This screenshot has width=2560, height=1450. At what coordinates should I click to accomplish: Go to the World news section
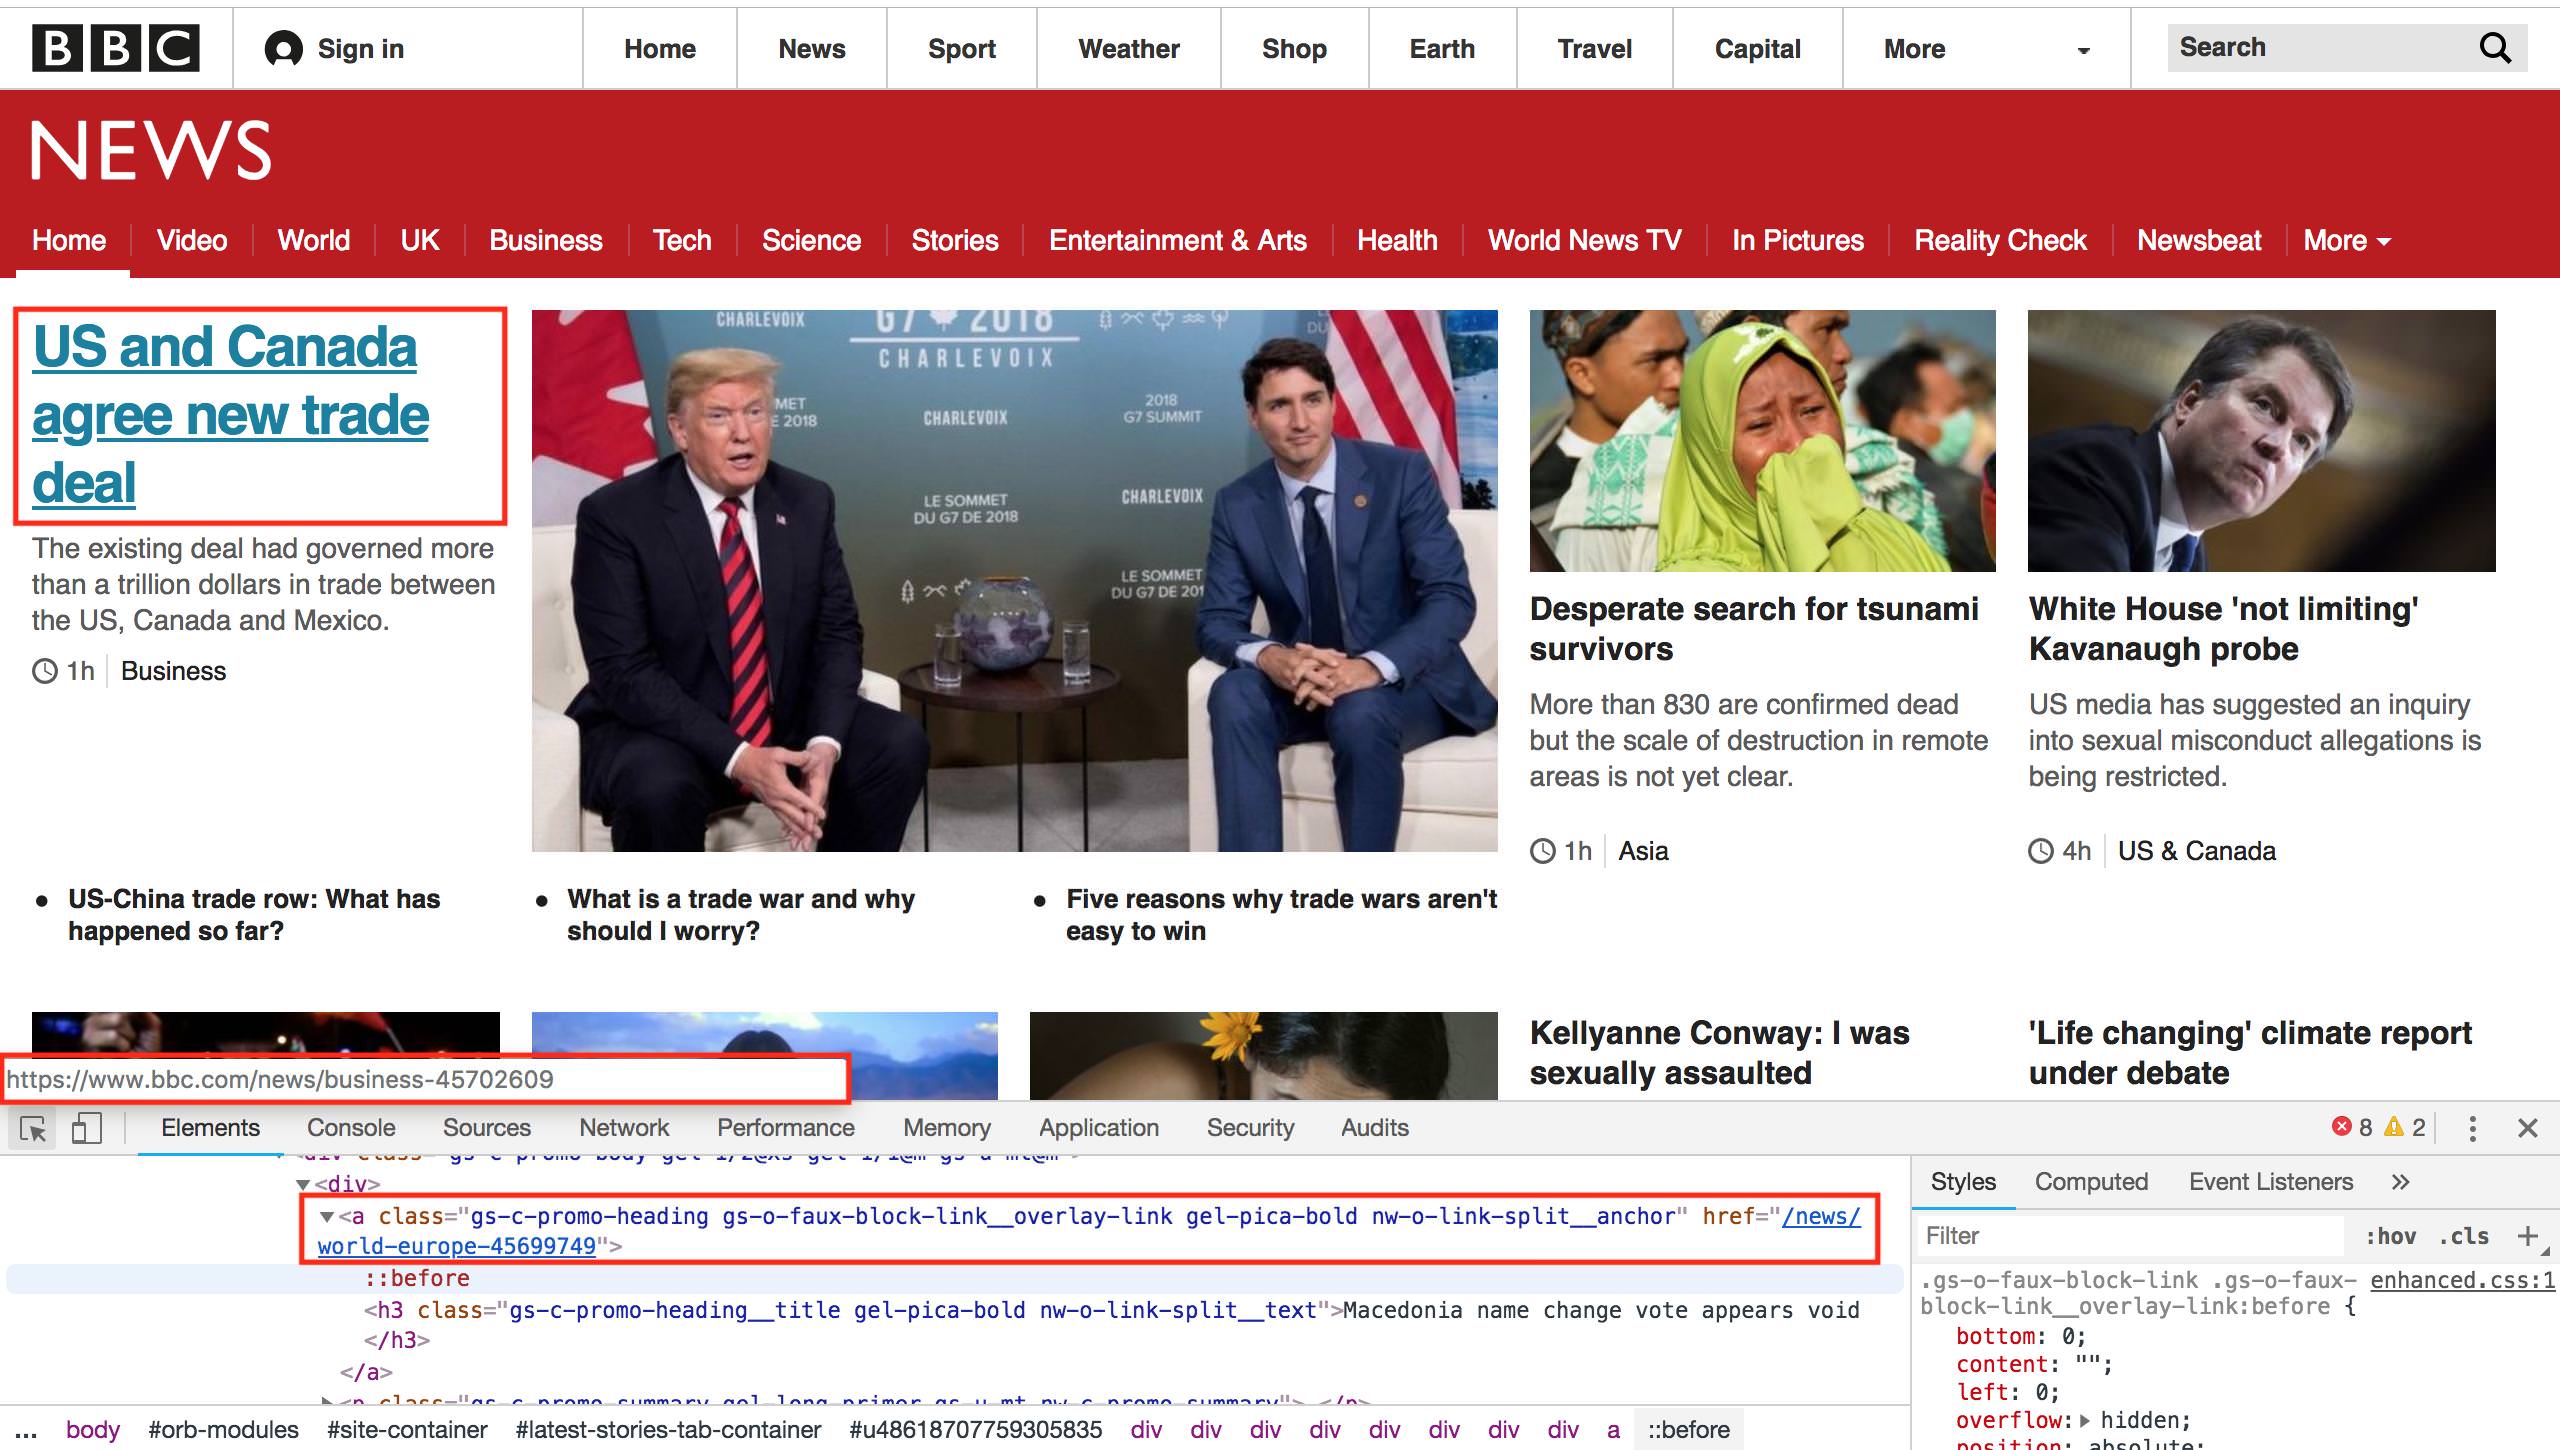coord(314,241)
